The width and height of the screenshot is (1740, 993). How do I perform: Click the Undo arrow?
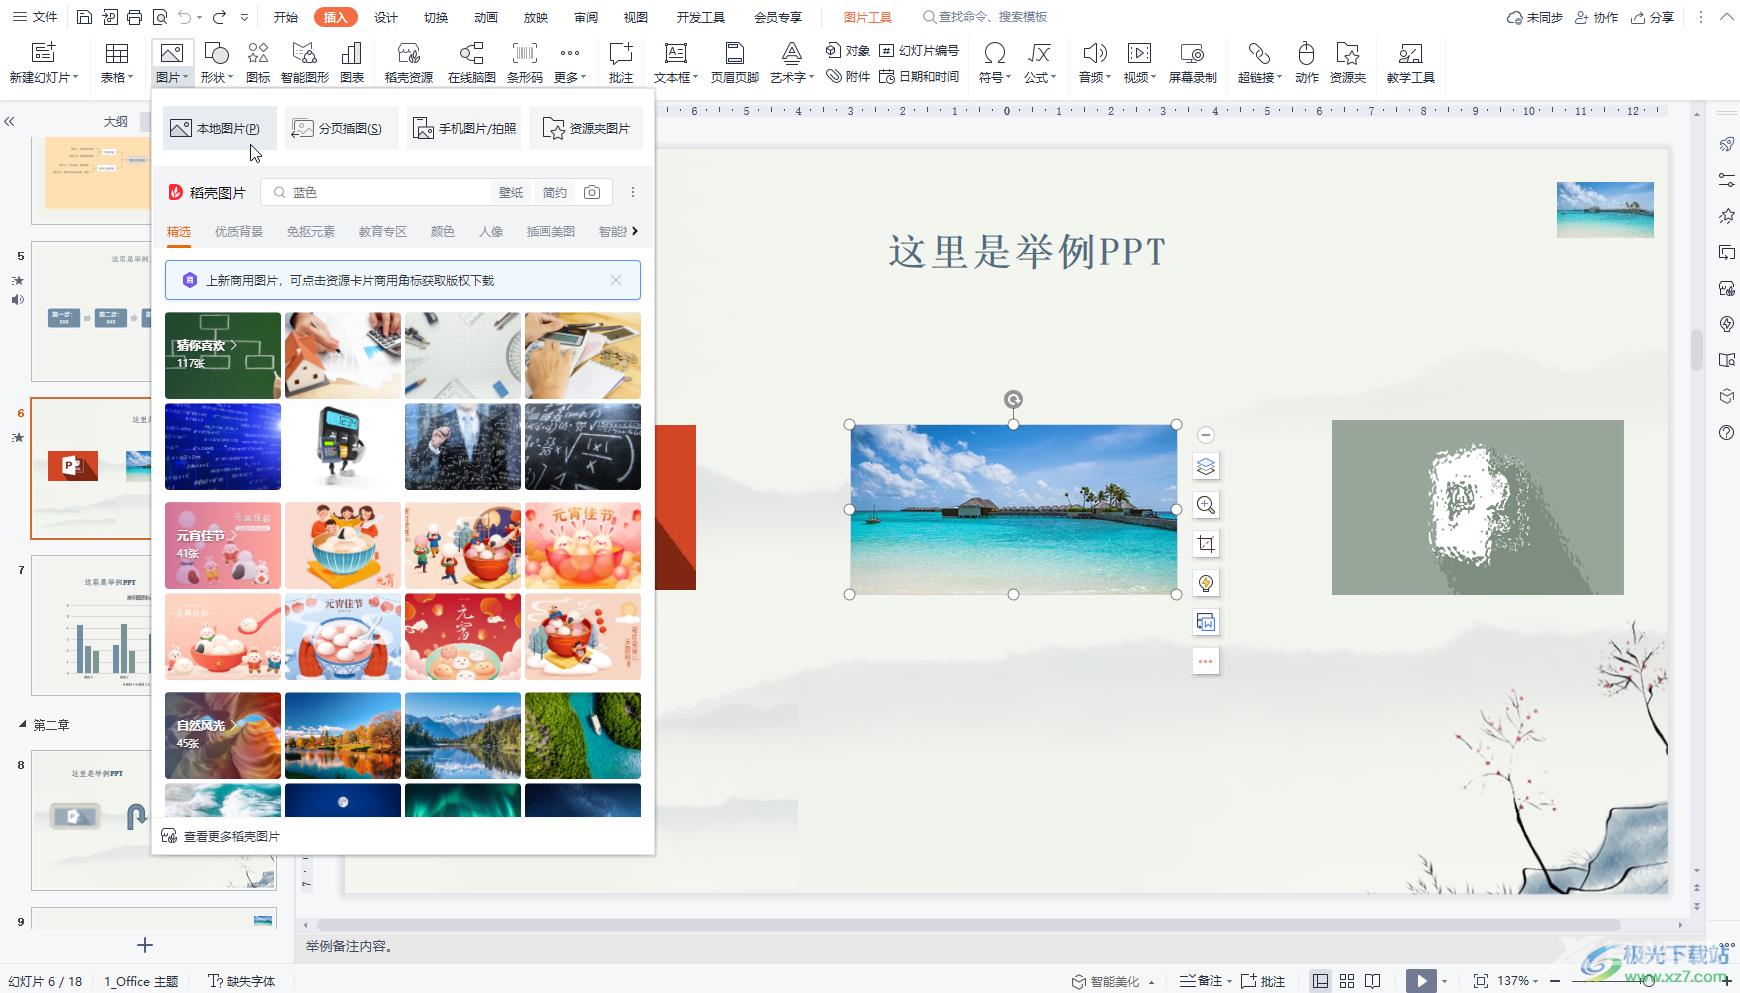(184, 17)
